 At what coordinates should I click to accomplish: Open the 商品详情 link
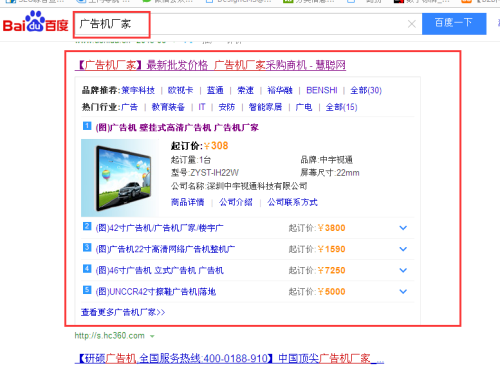pos(187,202)
